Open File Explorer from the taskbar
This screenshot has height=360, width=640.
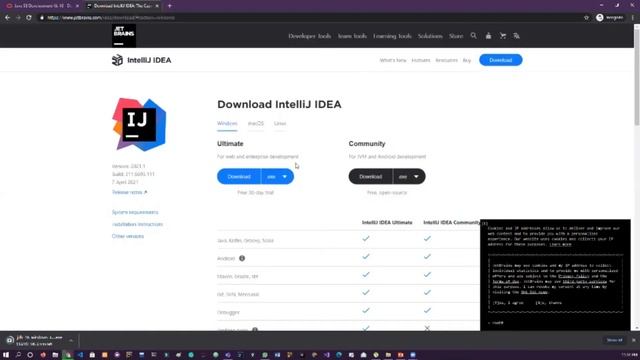[55, 355]
